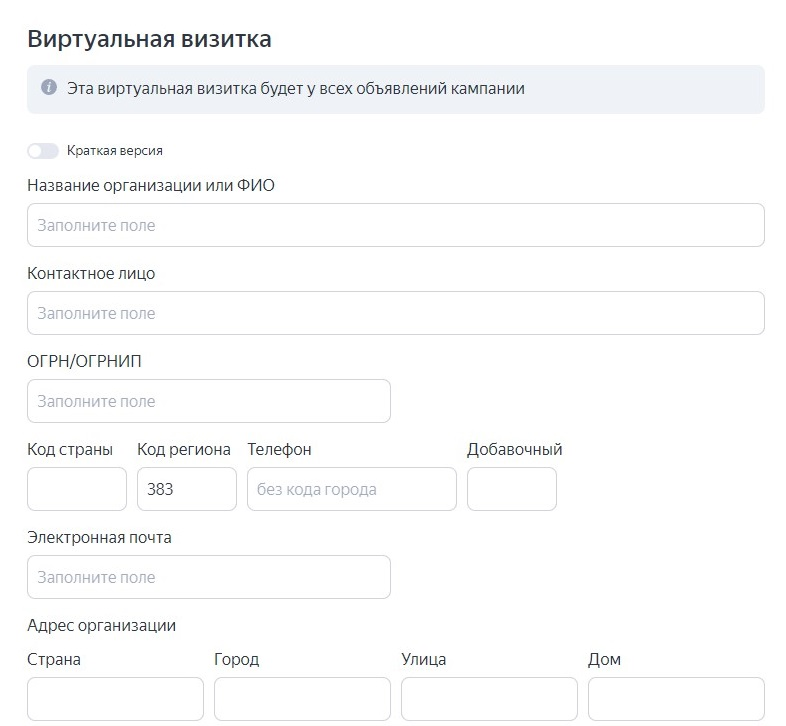Click into the Контактное лицо input
The height and width of the screenshot is (726, 786).
coord(396,313)
